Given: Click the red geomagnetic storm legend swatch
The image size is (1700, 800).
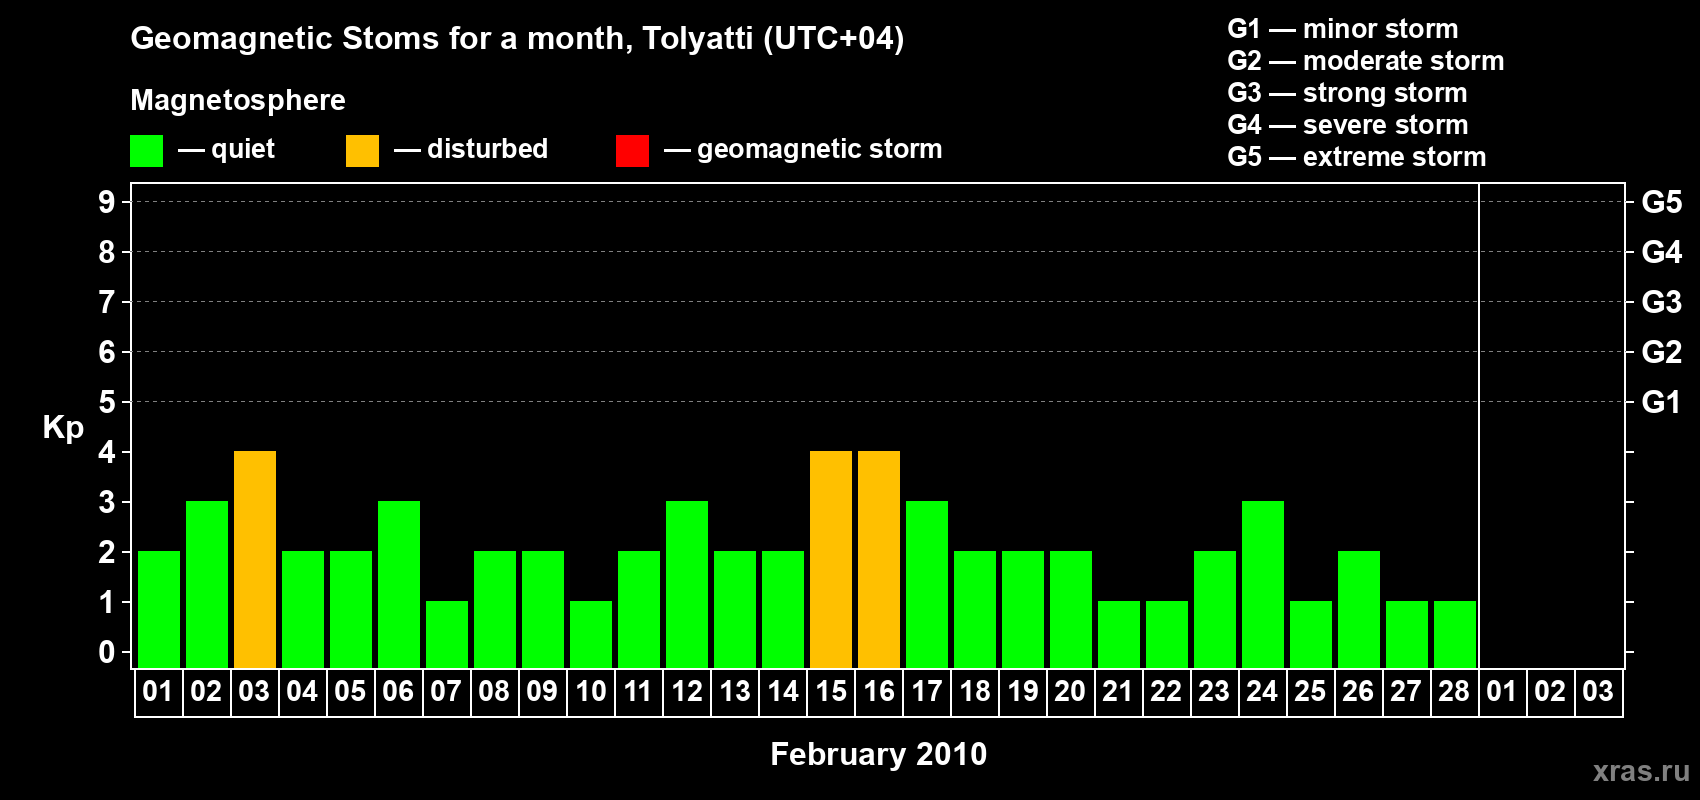Looking at the screenshot, I should [632, 151].
